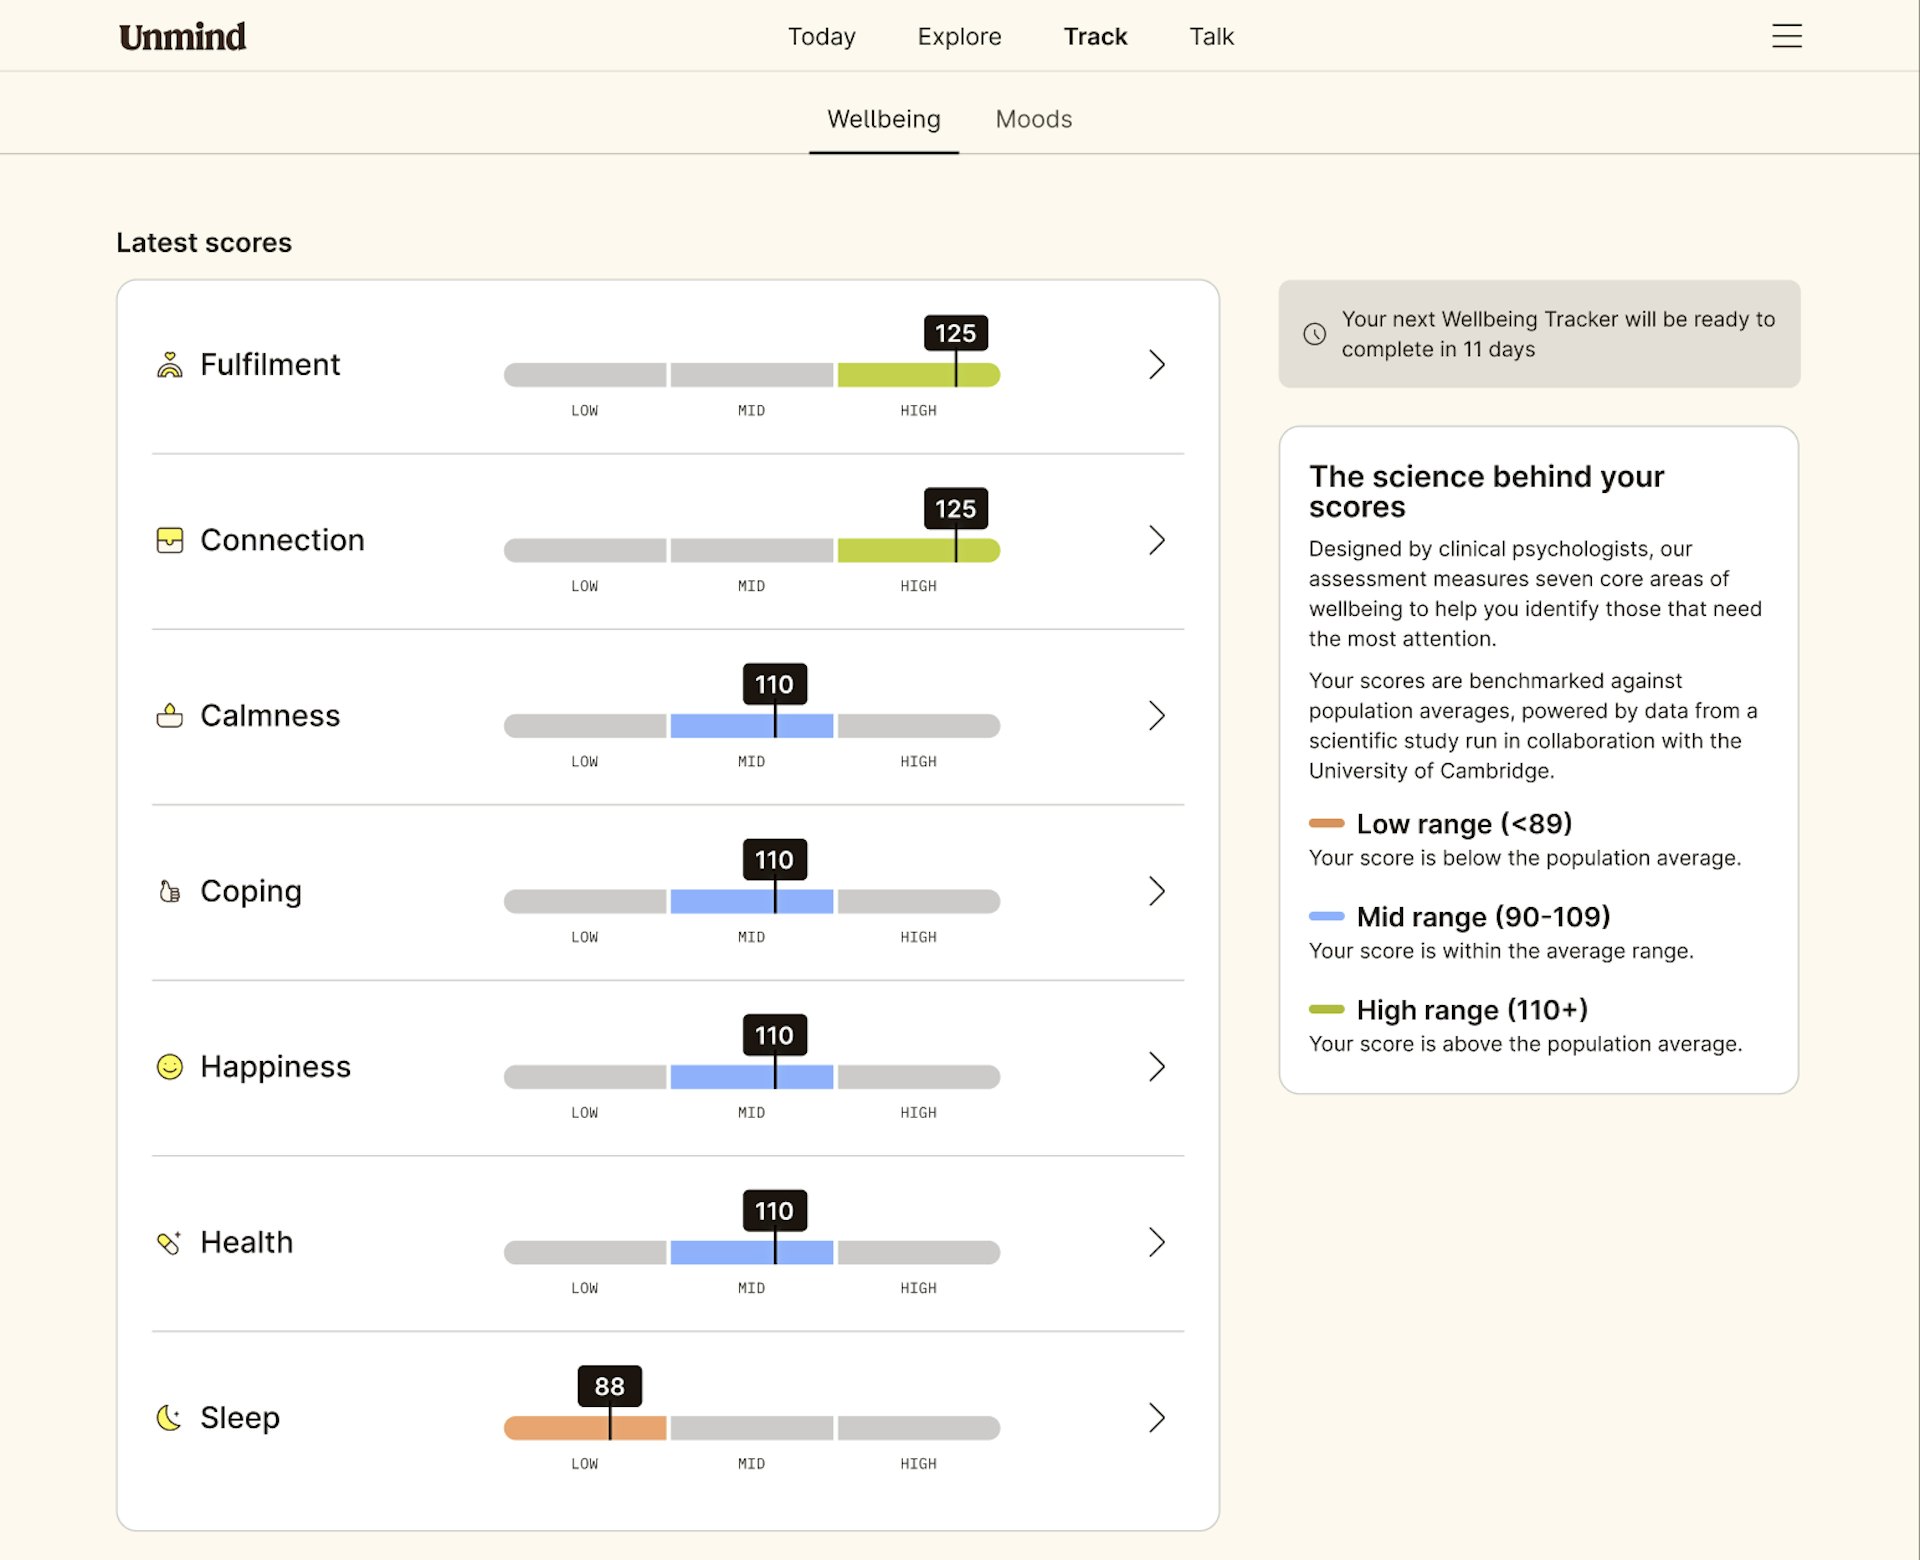Viewport: 1920px width, 1560px height.
Task: Open the Talk navigation item
Action: coord(1211,37)
